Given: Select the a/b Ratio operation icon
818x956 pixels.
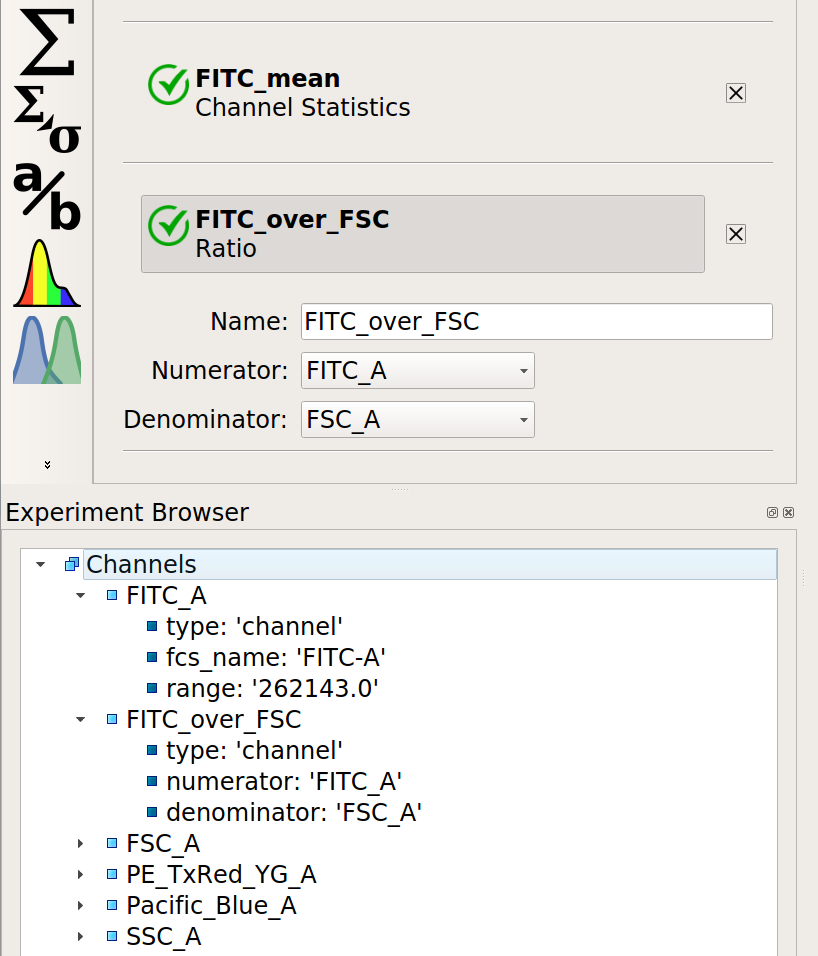Looking at the screenshot, I should click(47, 196).
